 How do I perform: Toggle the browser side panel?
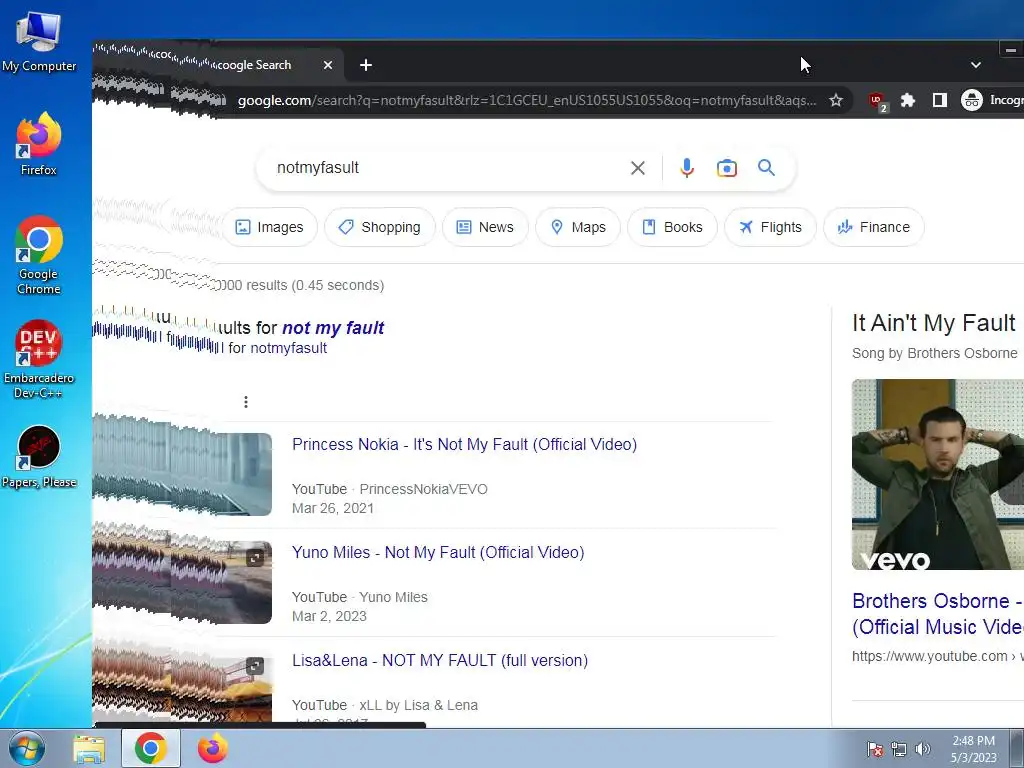click(940, 101)
